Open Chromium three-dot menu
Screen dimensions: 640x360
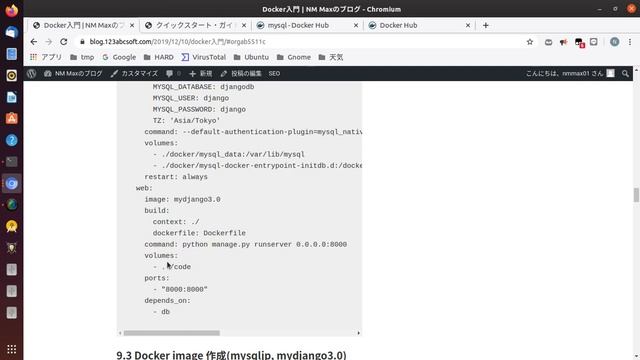pyautogui.click(x=630, y=42)
